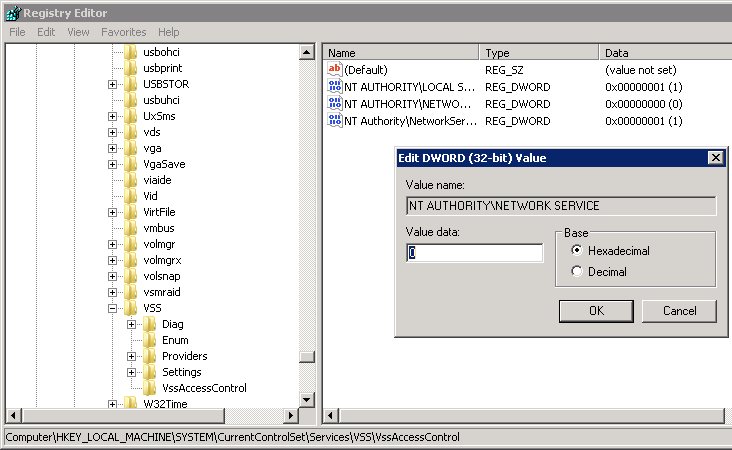Click the NT AUTHORITY\LOCAL S... DWORD icon
The width and height of the screenshot is (732, 450).
[335, 87]
